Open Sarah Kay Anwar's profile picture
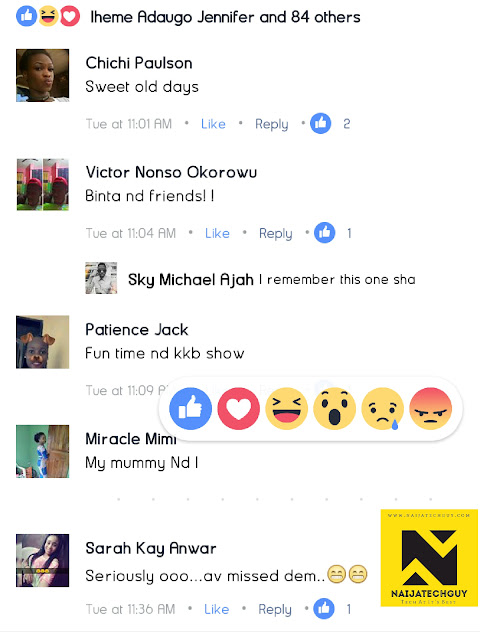Viewport: 480px width, 640px height. coord(42,560)
